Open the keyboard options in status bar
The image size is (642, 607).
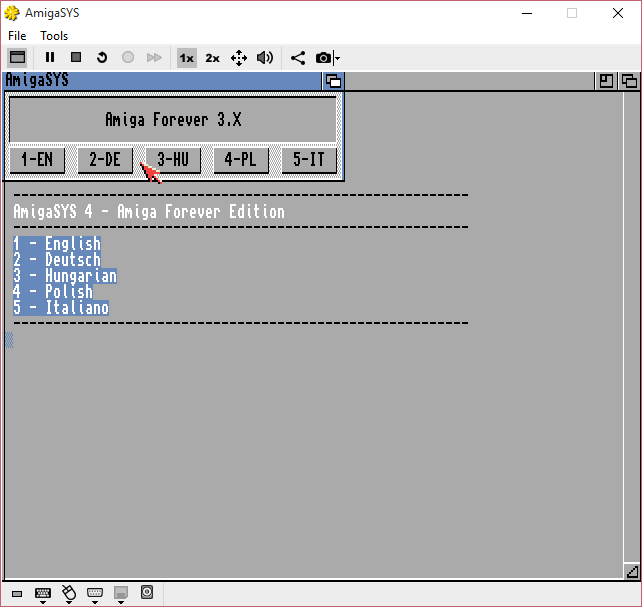pyautogui.click(x=43, y=595)
